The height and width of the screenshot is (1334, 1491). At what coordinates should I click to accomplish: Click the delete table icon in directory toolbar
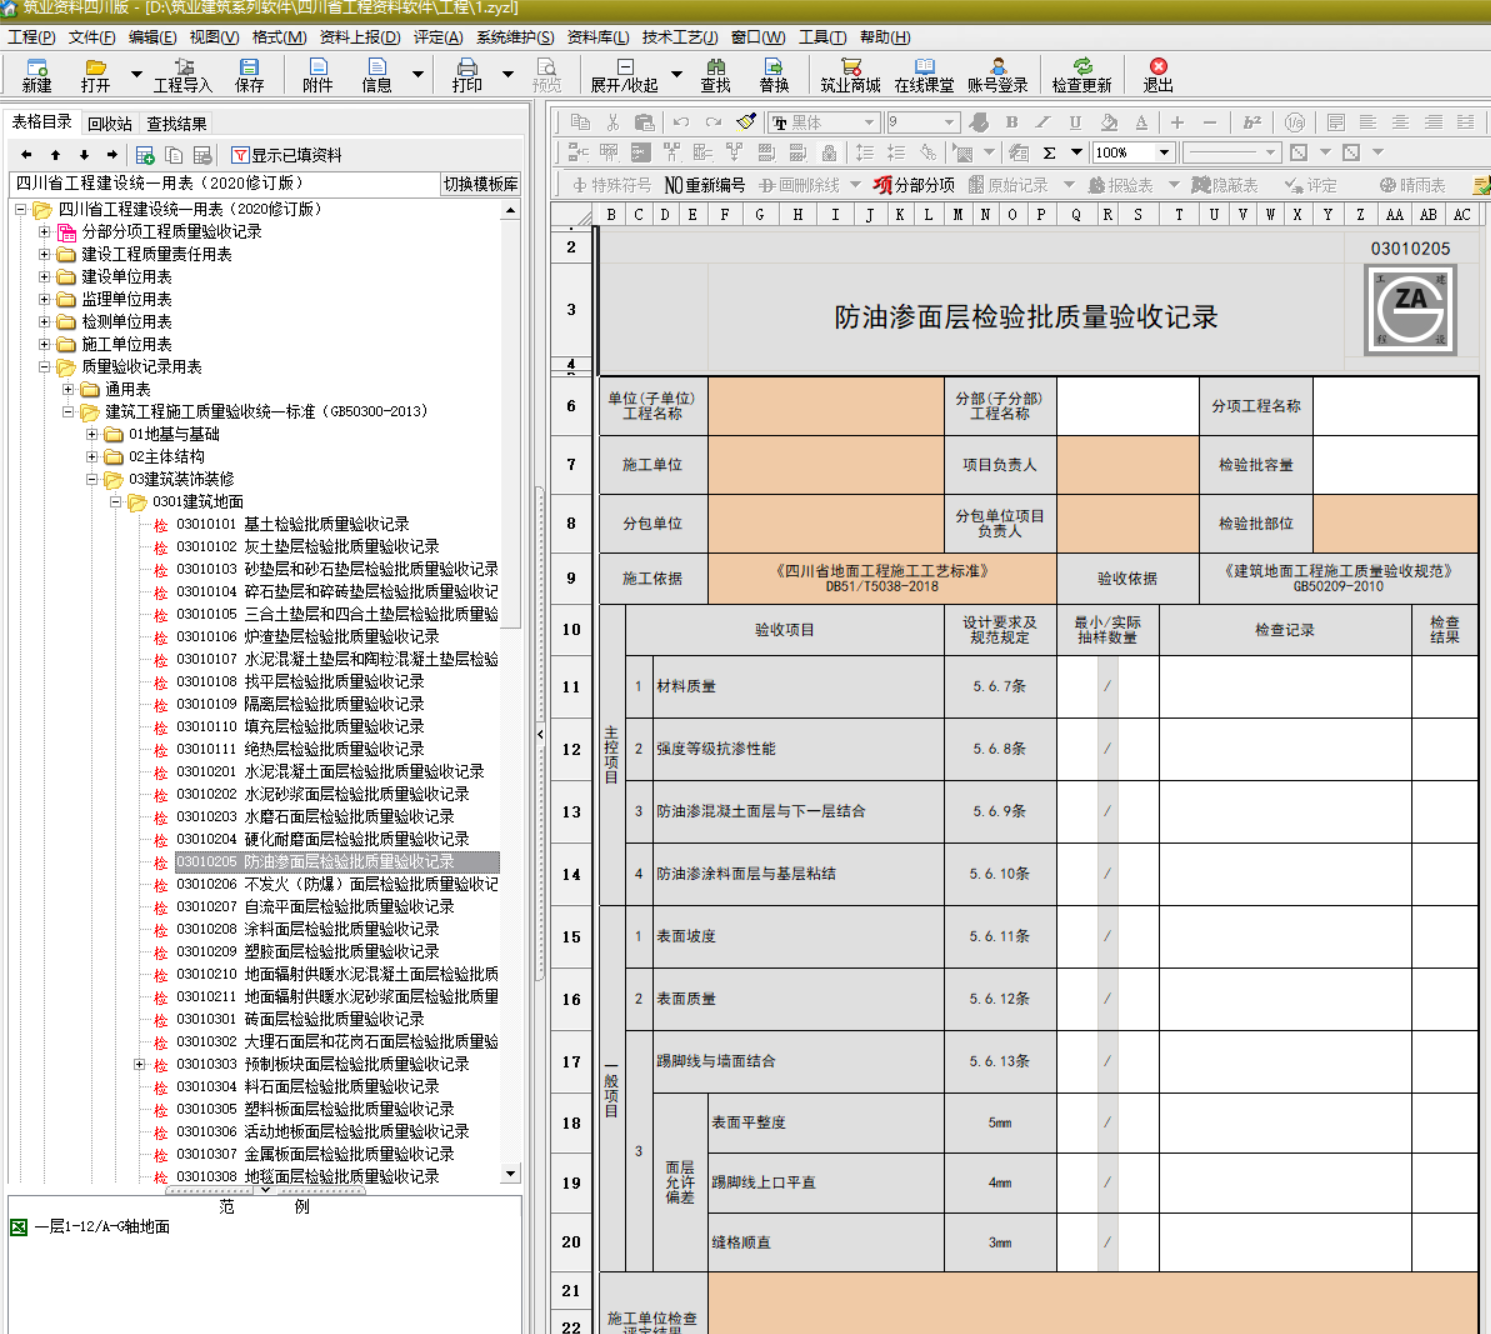pyautogui.click(x=203, y=155)
